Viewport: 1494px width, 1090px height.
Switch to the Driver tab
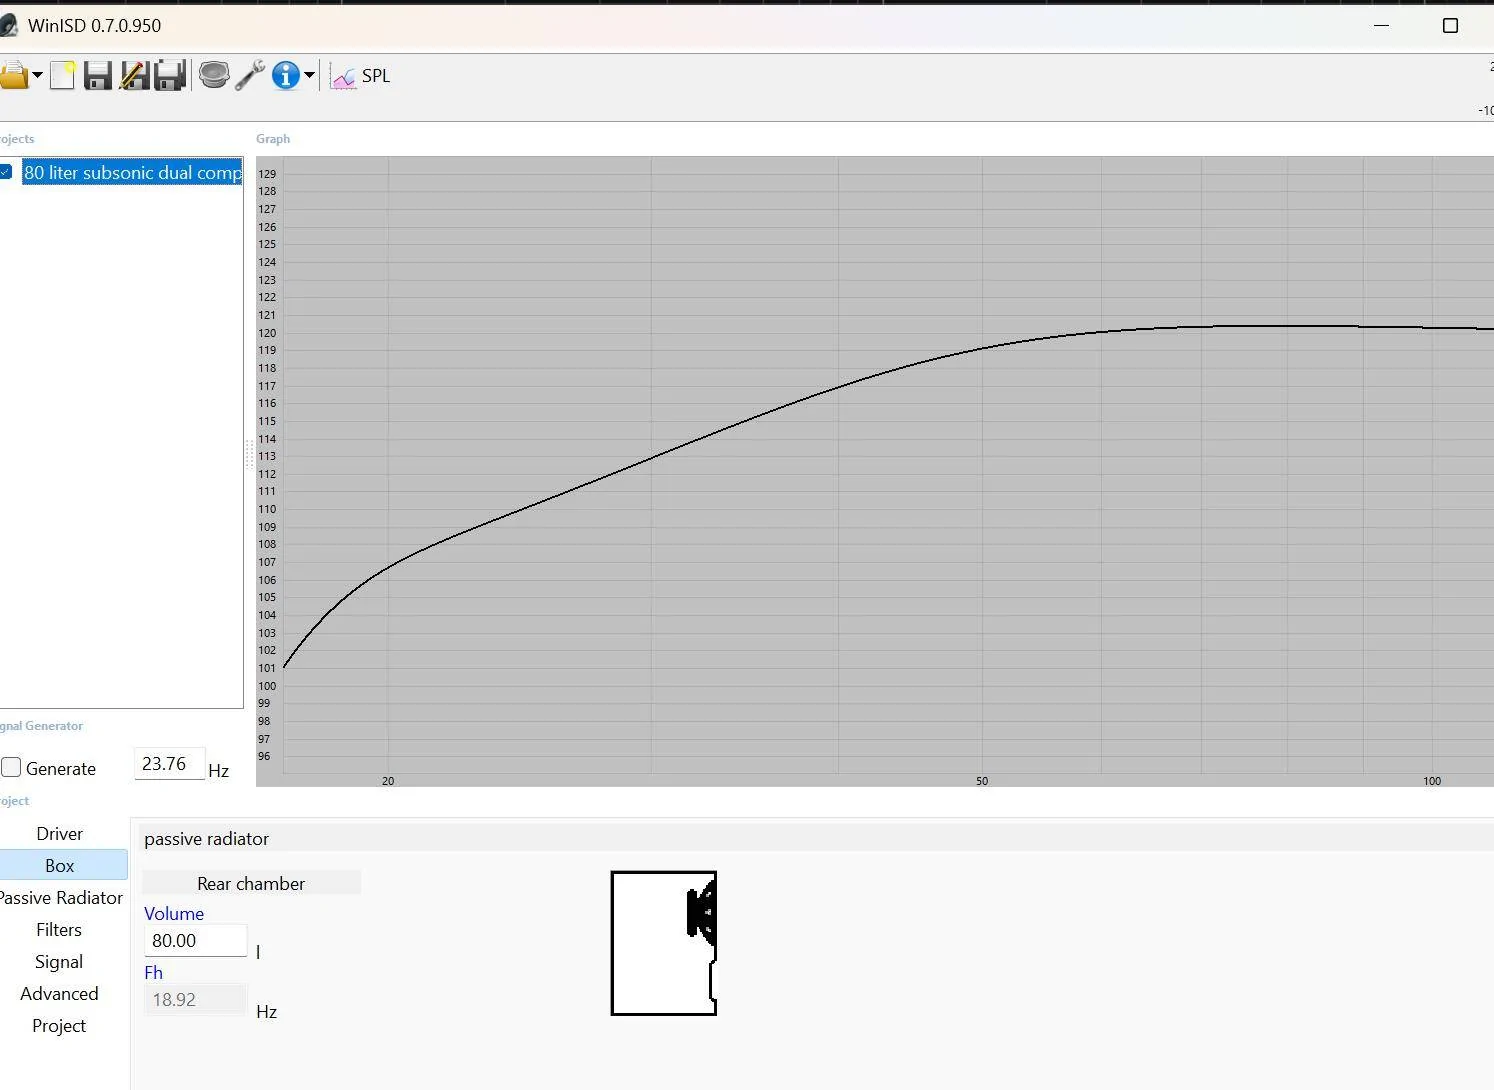point(60,833)
